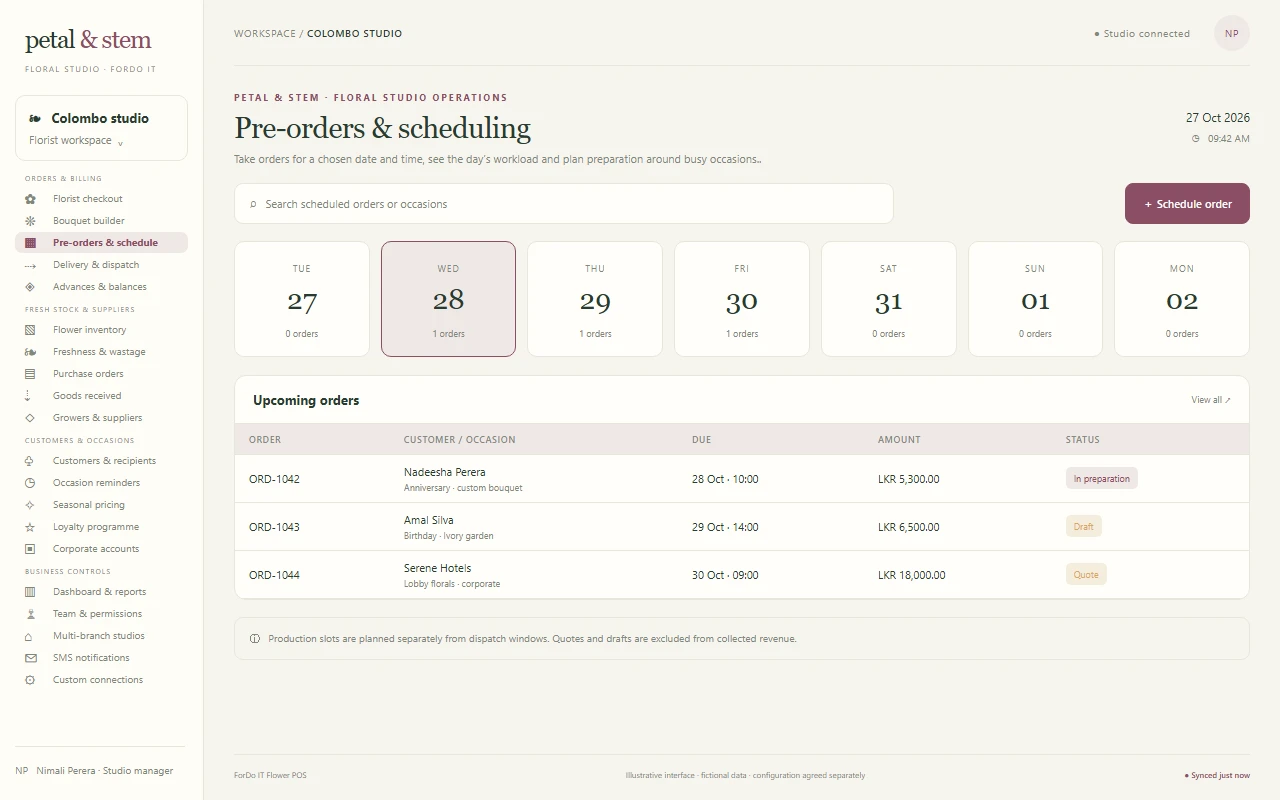The image size is (1280, 800).
Task: Click the Purchase orders icon
Action: pyautogui.click(x=30, y=374)
